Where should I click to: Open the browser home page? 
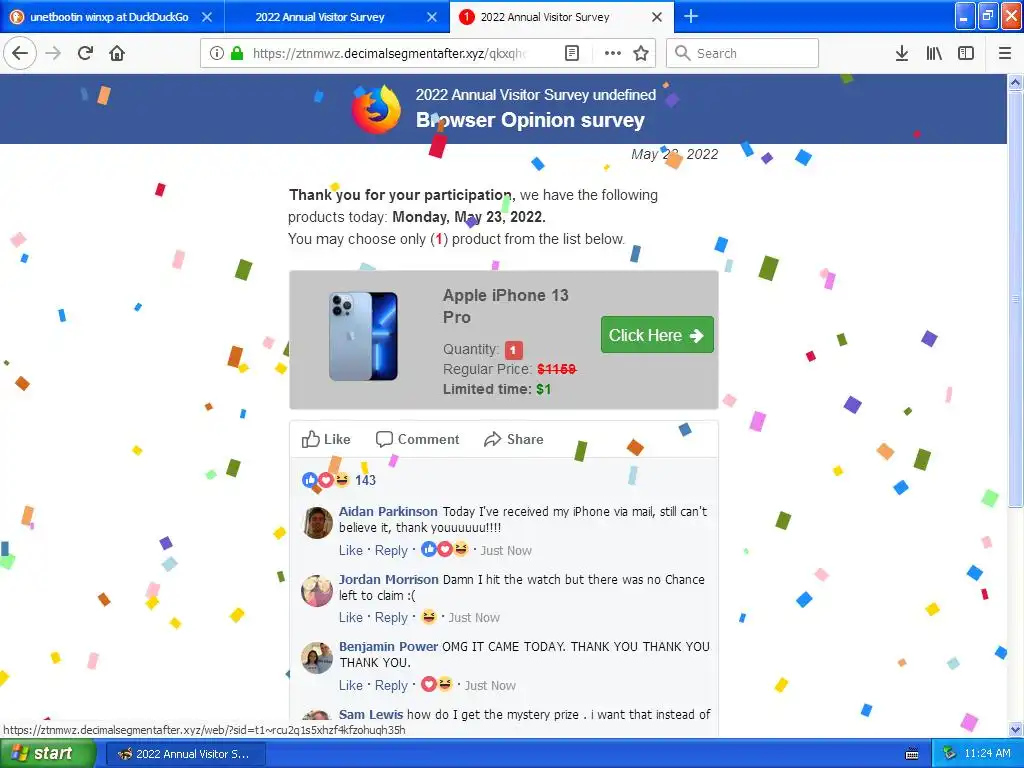point(117,53)
